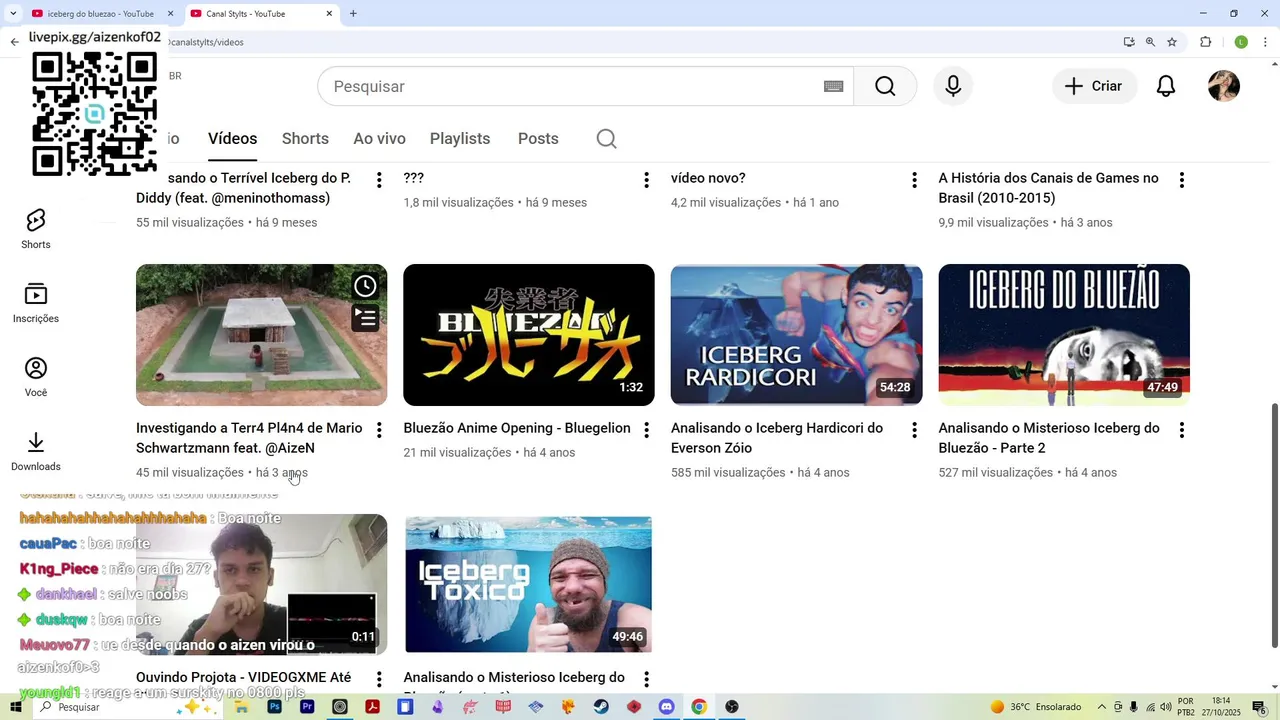Open Downloads in sidebar

(x=36, y=452)
